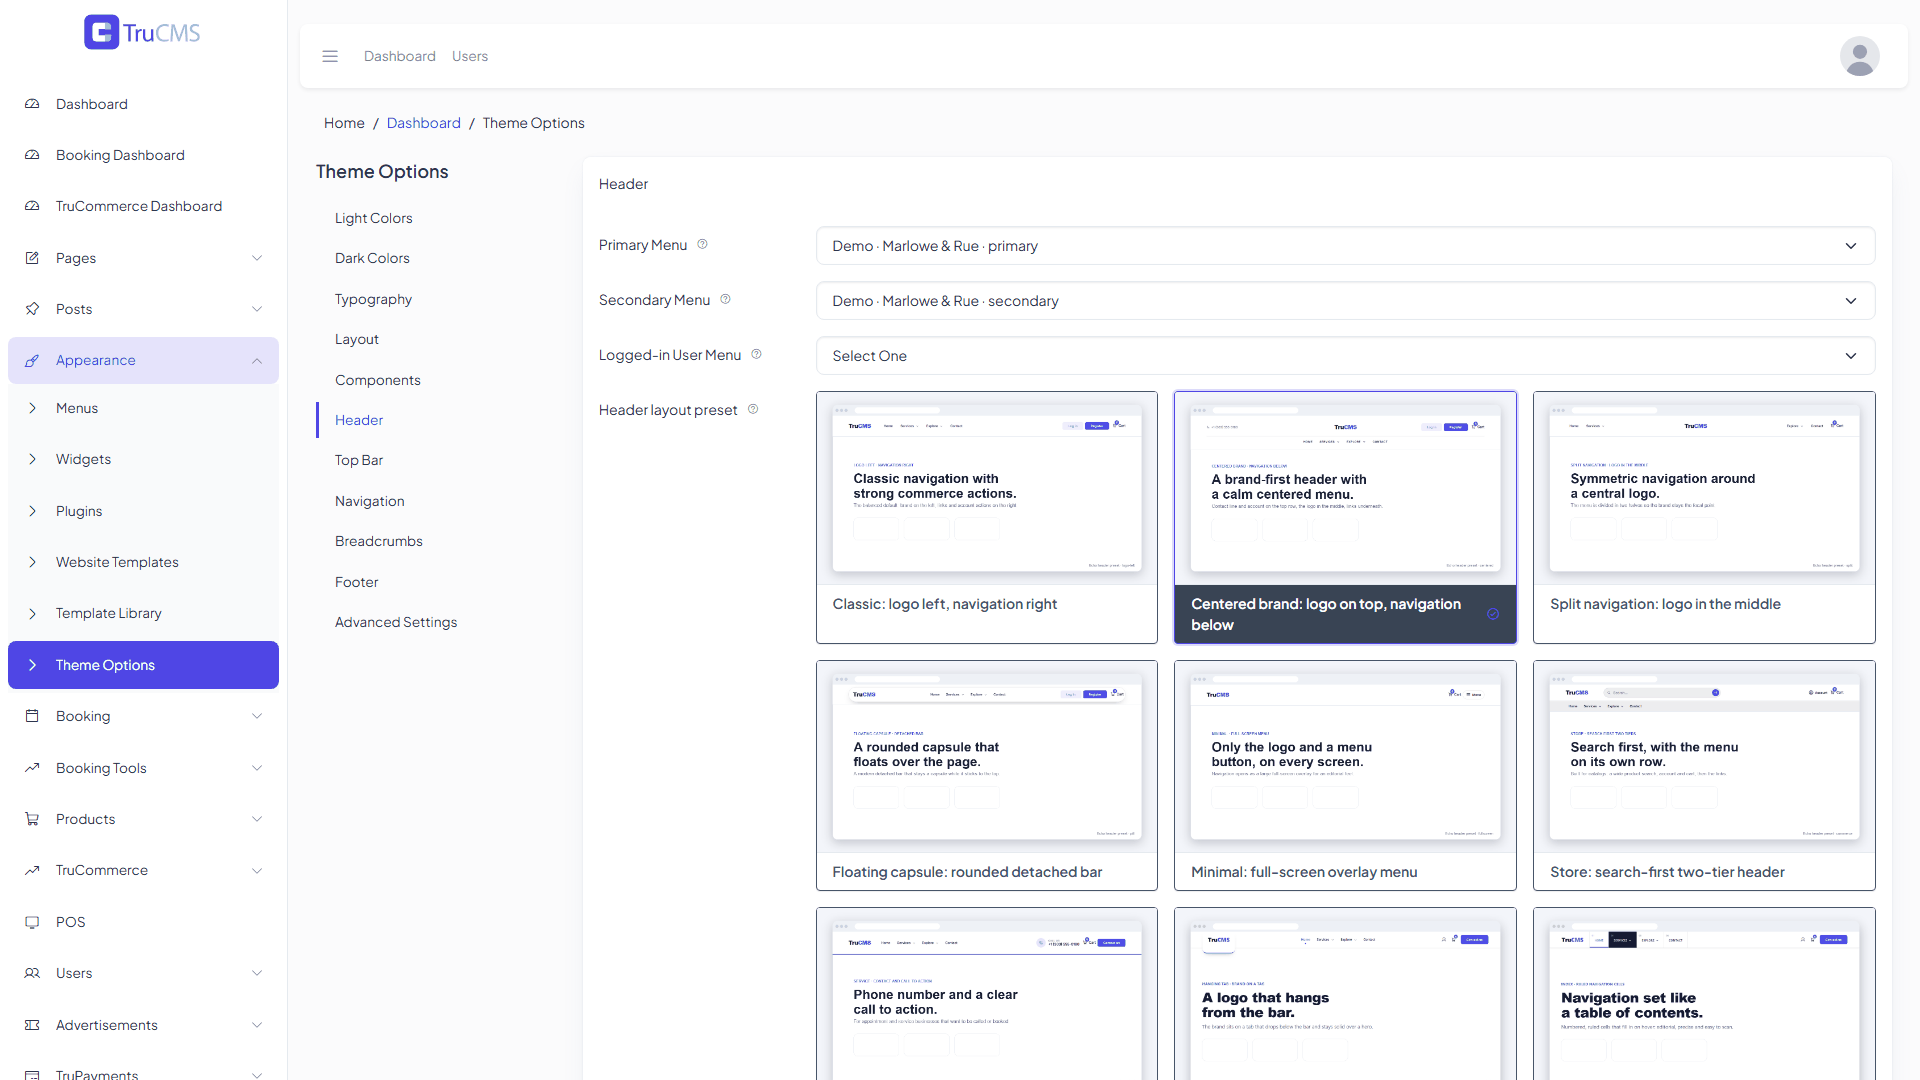Click the TruCommerce trend icon in sidebar

click(x=32, y=870)
